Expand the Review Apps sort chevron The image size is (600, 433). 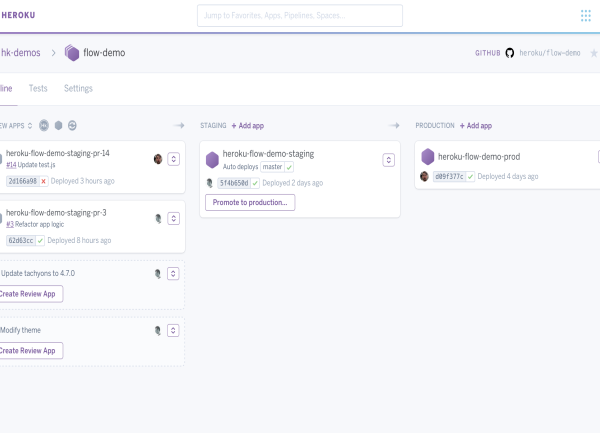30,125
